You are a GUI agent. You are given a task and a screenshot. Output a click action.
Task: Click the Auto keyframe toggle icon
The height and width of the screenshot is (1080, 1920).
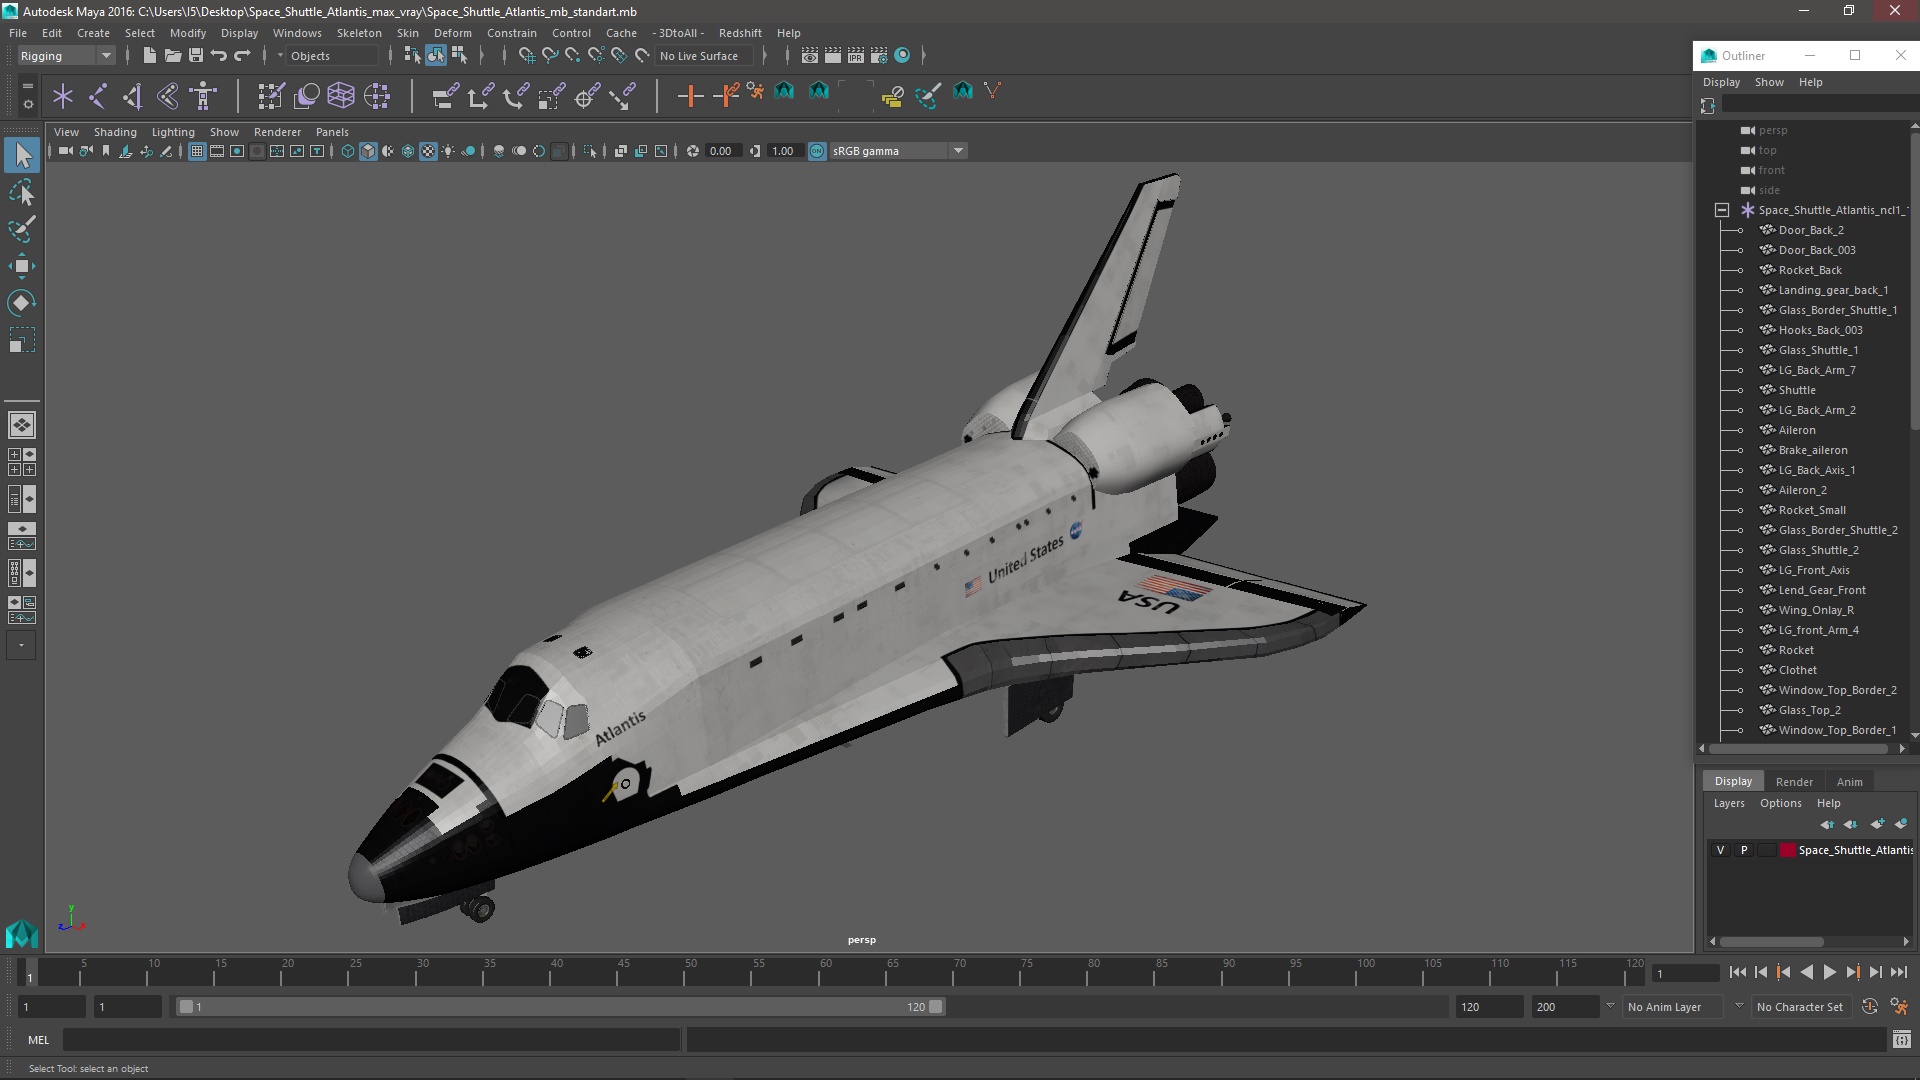[x=1870, y=1007]
